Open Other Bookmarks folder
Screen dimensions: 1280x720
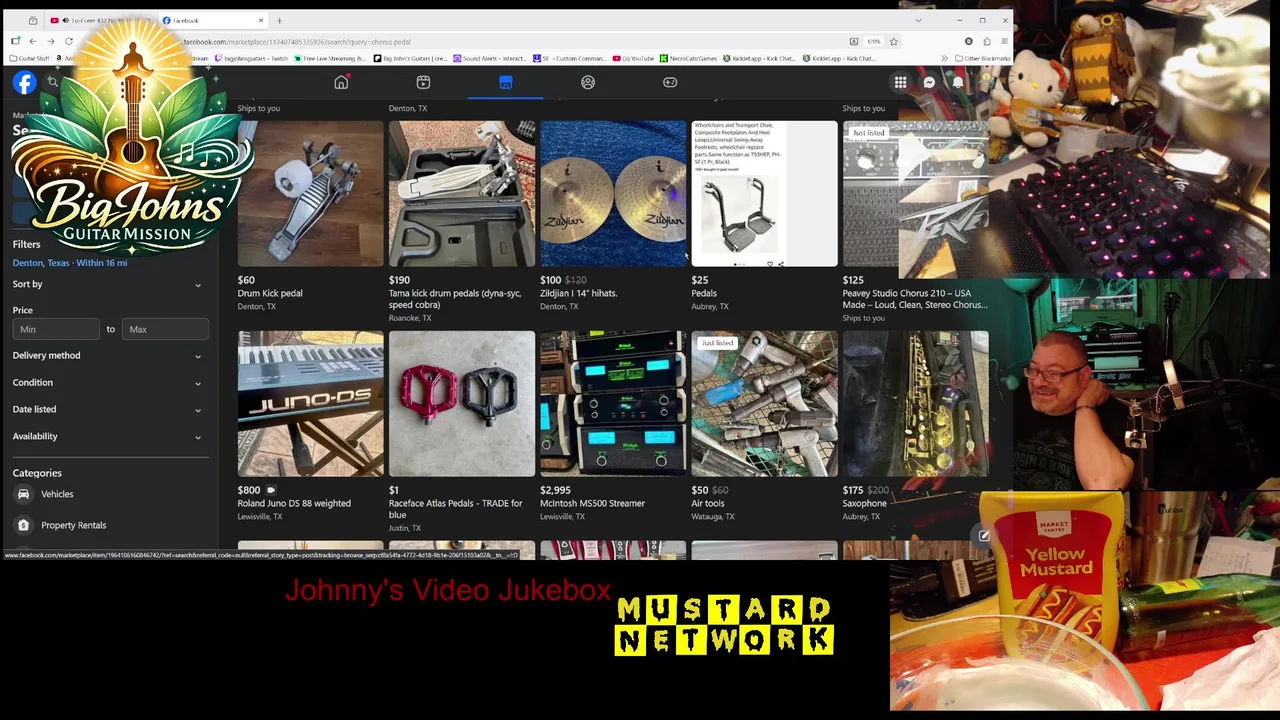[x=982, y=58]
